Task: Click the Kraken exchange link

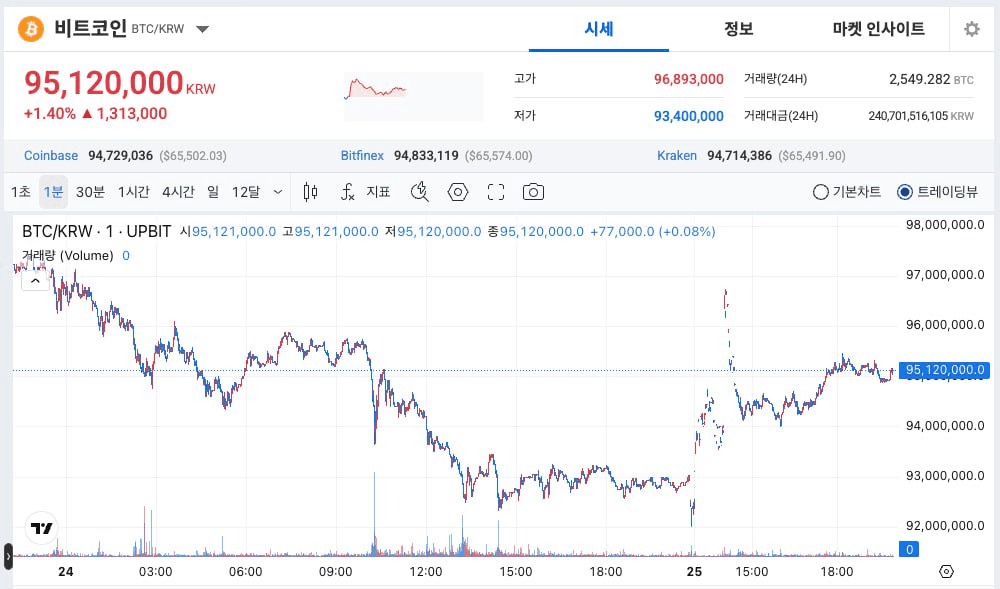Action: pos(676,155)
